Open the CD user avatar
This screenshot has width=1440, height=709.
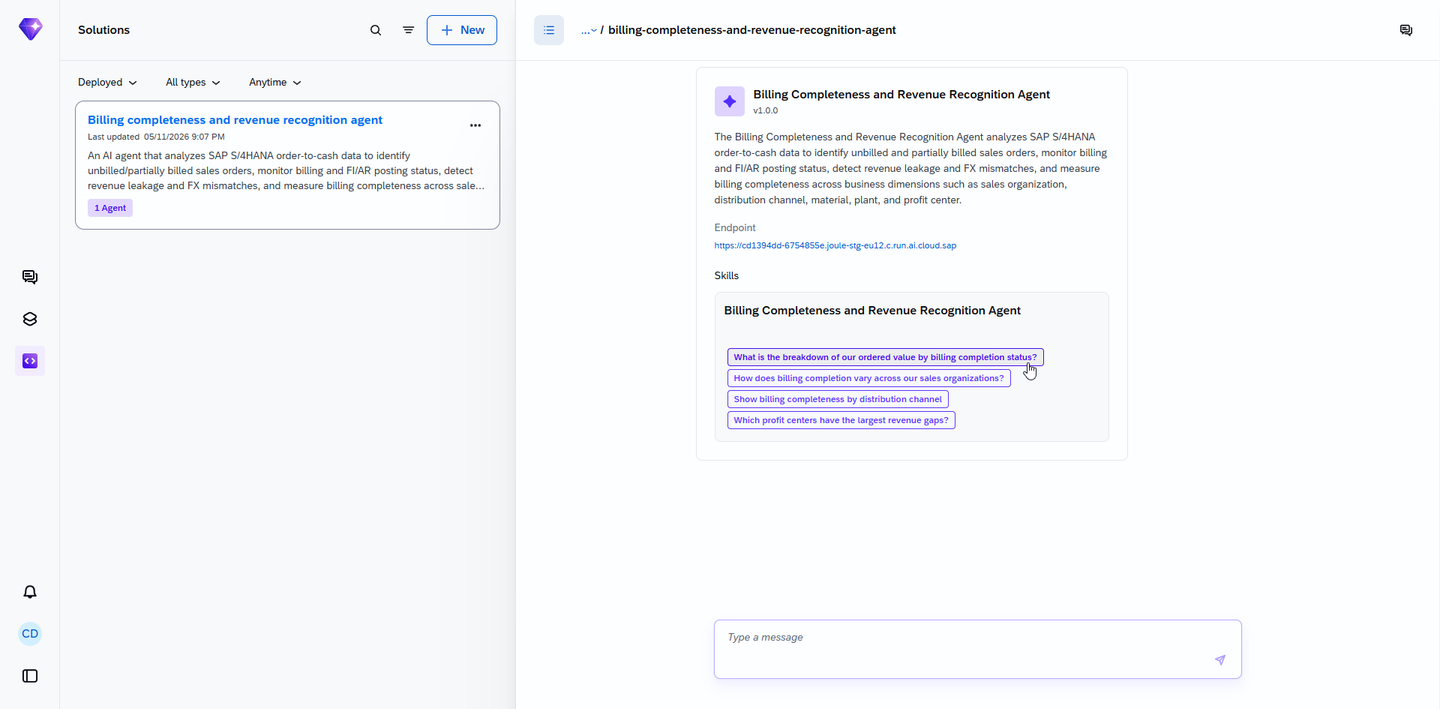[x=30, y=634]
